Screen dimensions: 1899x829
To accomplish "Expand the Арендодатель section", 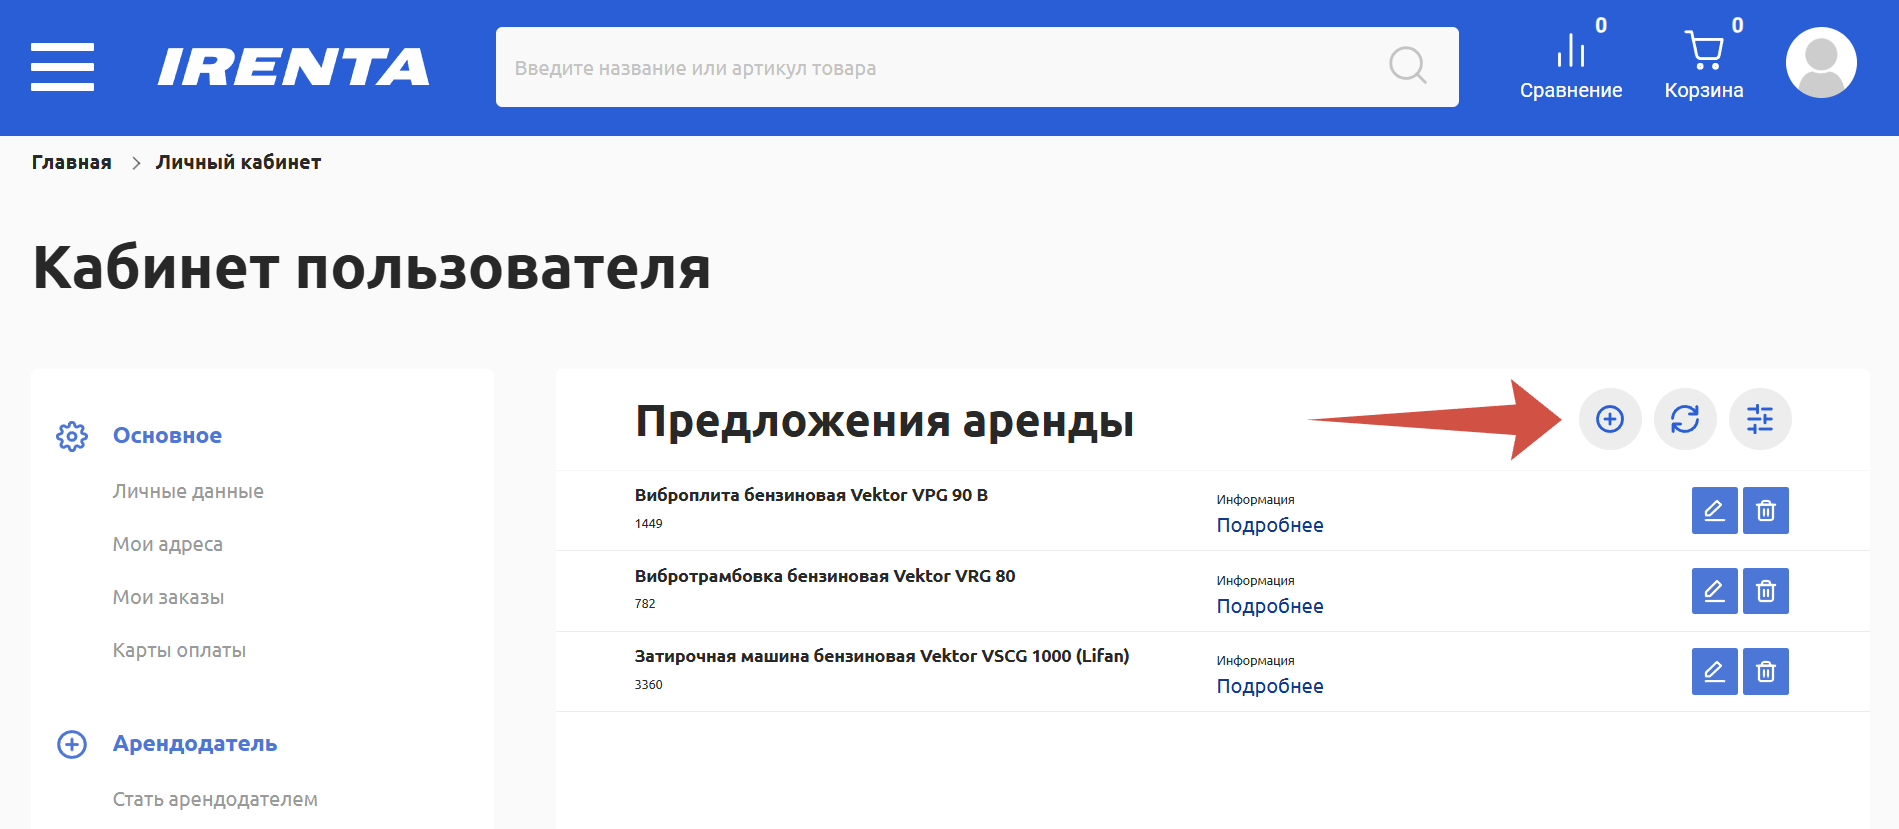I will 194,744.
